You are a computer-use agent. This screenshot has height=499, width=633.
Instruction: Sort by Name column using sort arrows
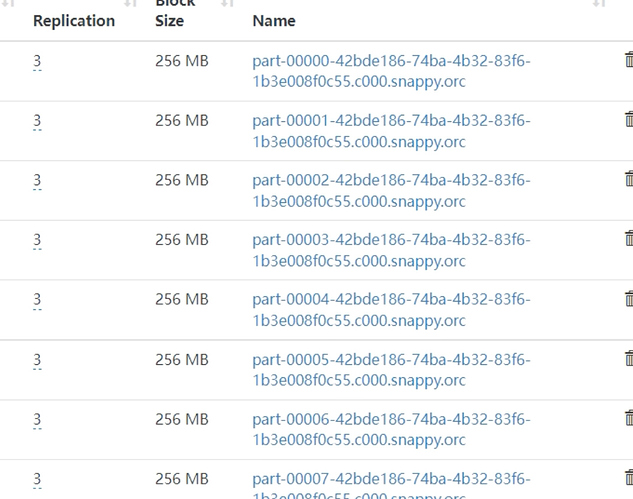pyautogui.click(x=599, y=4)
